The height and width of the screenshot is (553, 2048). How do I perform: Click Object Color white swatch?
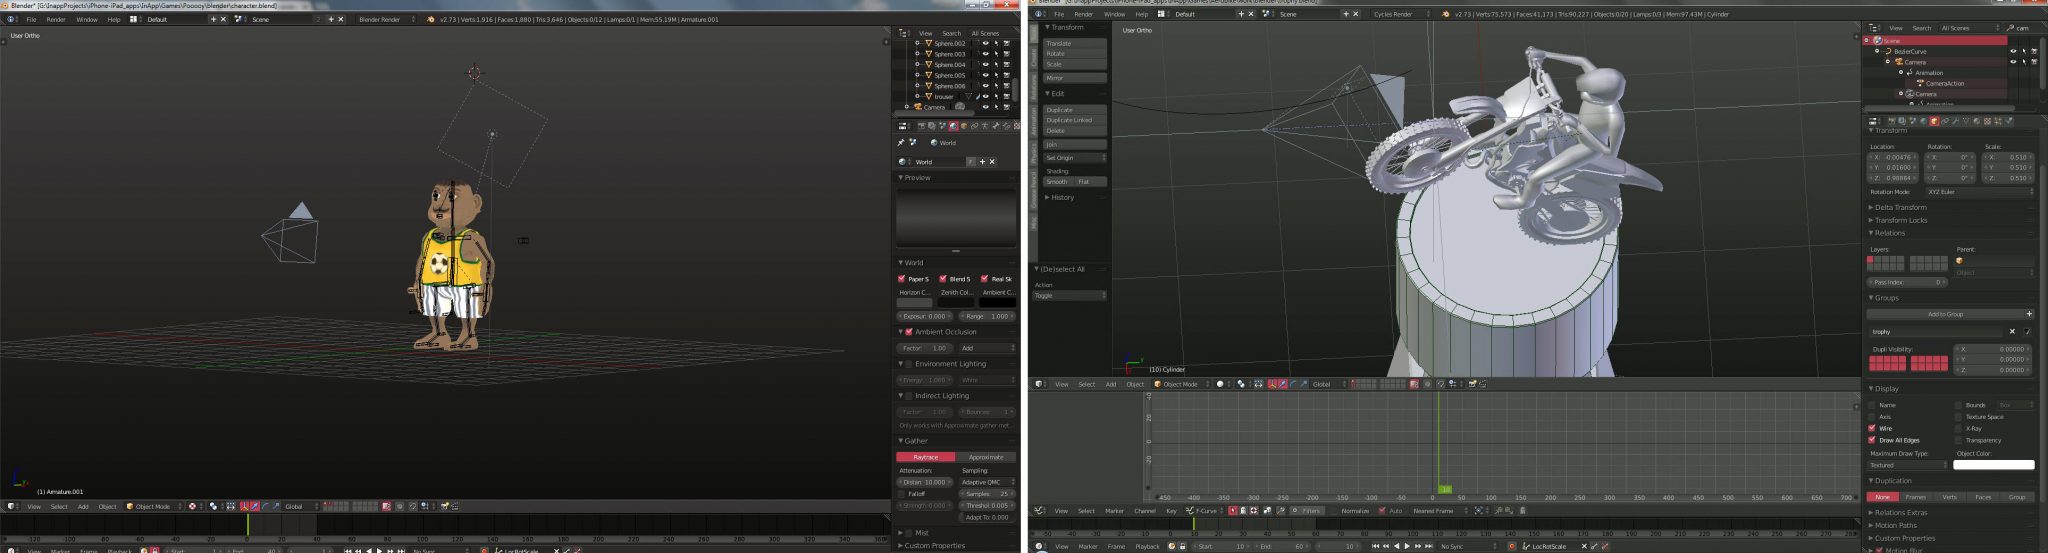[x=1994, y=465]
